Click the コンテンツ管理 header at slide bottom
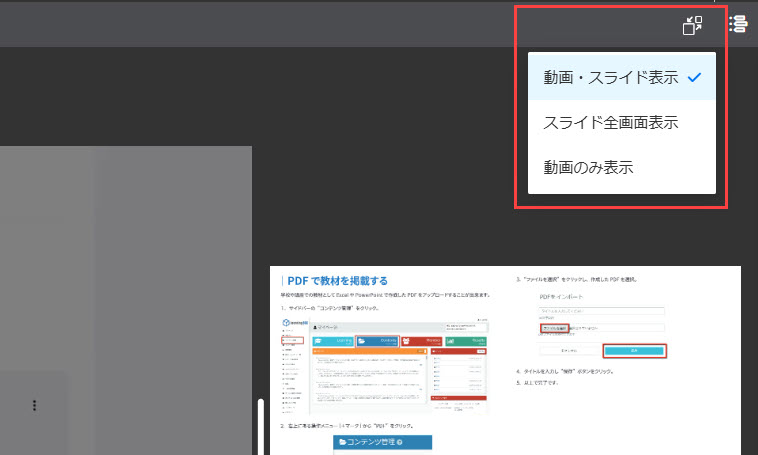The width and height of the screenshot is (758, 455). (x=374, y=442)
